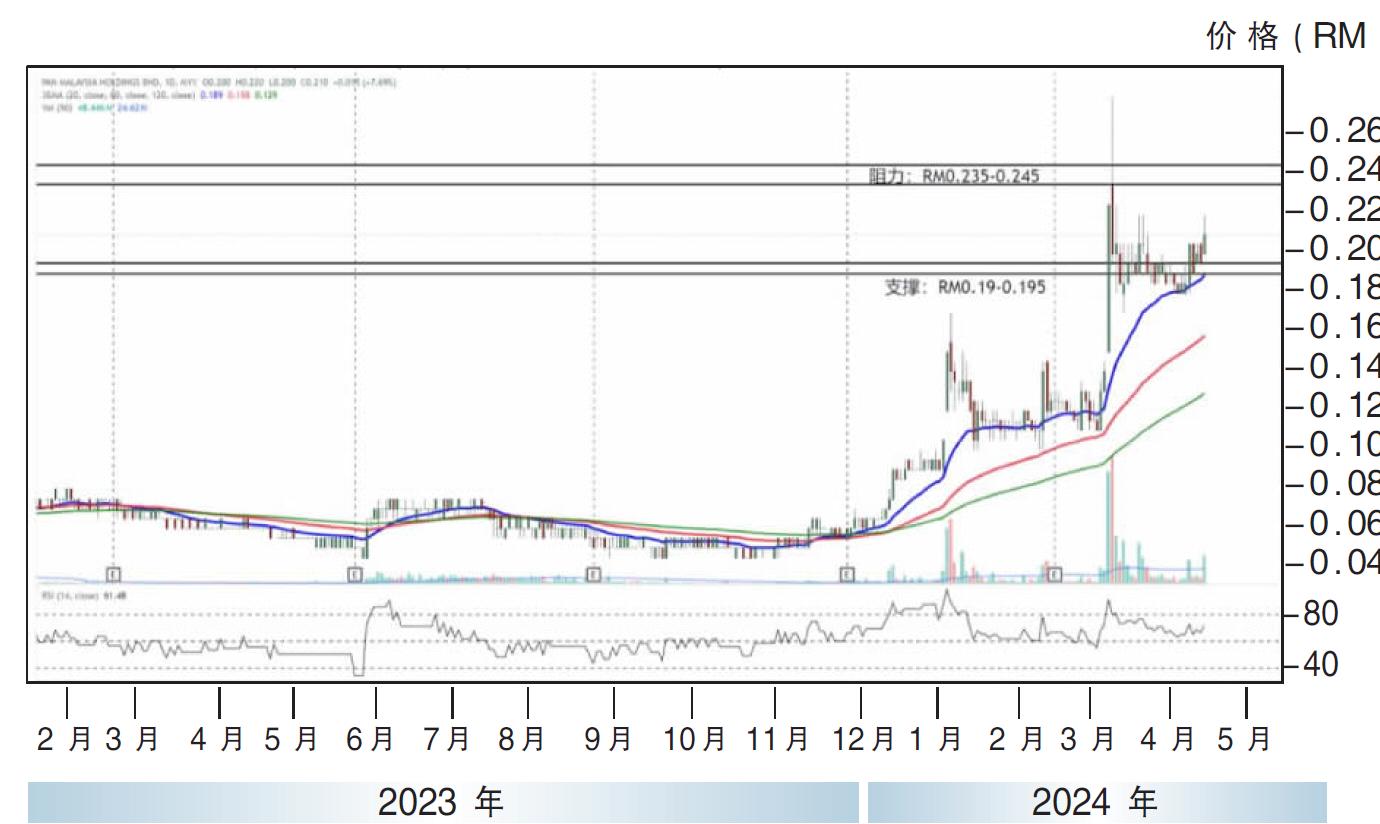Screen dimensions: 1380x824
Task: Click the E event marker near March 2023
Action: (113, 574)
